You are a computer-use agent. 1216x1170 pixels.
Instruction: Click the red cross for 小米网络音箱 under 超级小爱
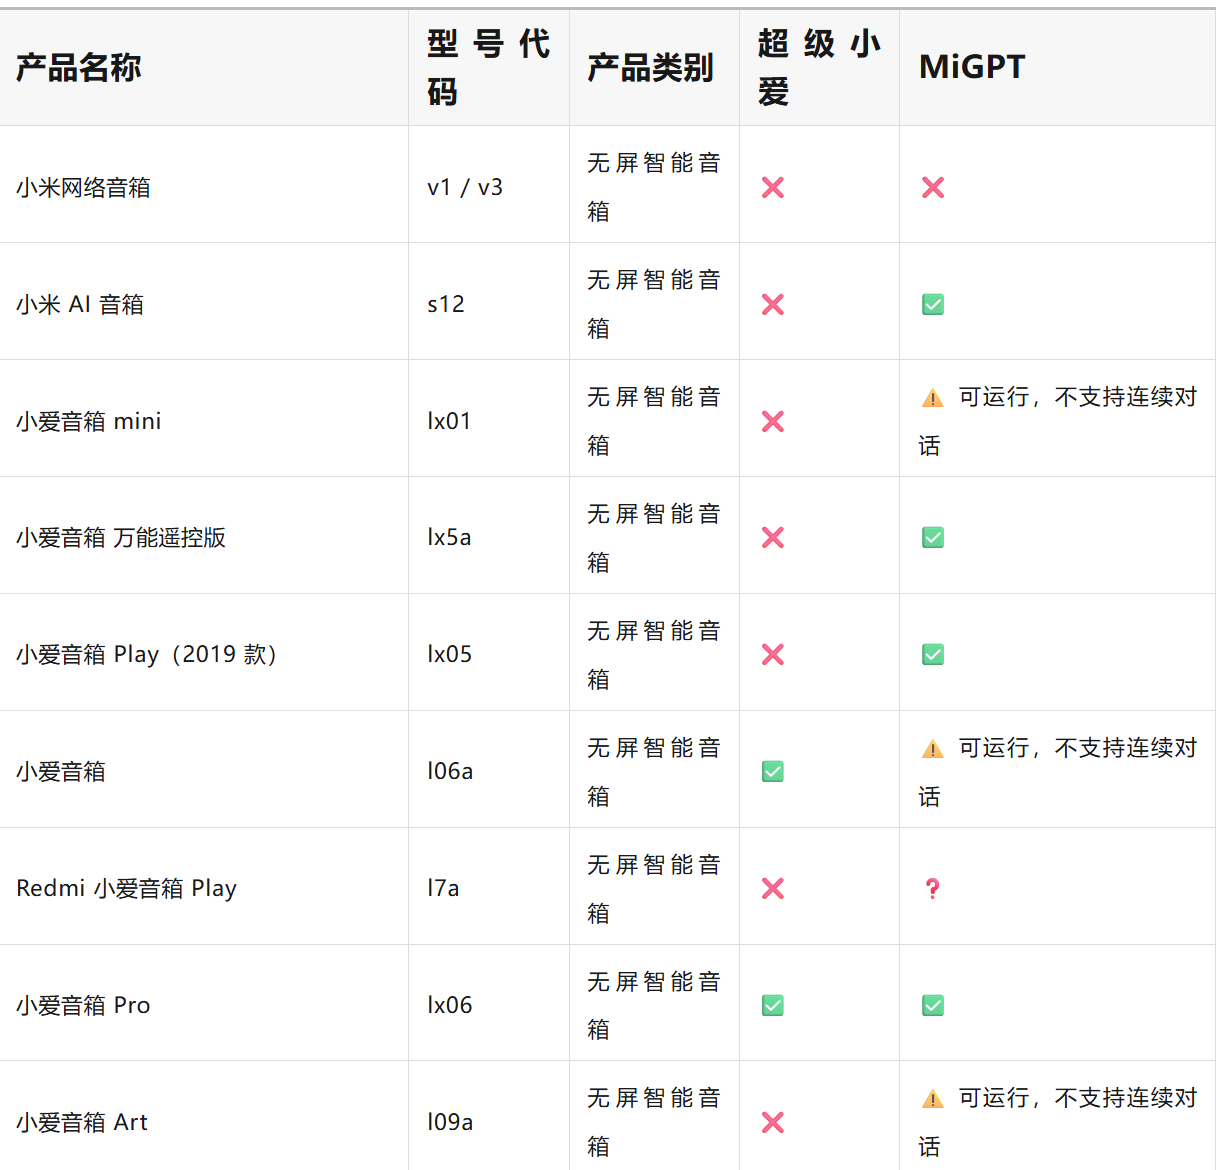tap(773, 187)
